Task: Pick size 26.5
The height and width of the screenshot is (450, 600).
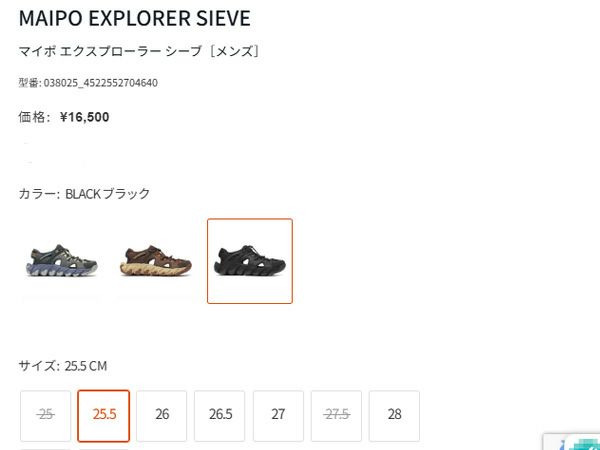Action: (x=220, y=415)
